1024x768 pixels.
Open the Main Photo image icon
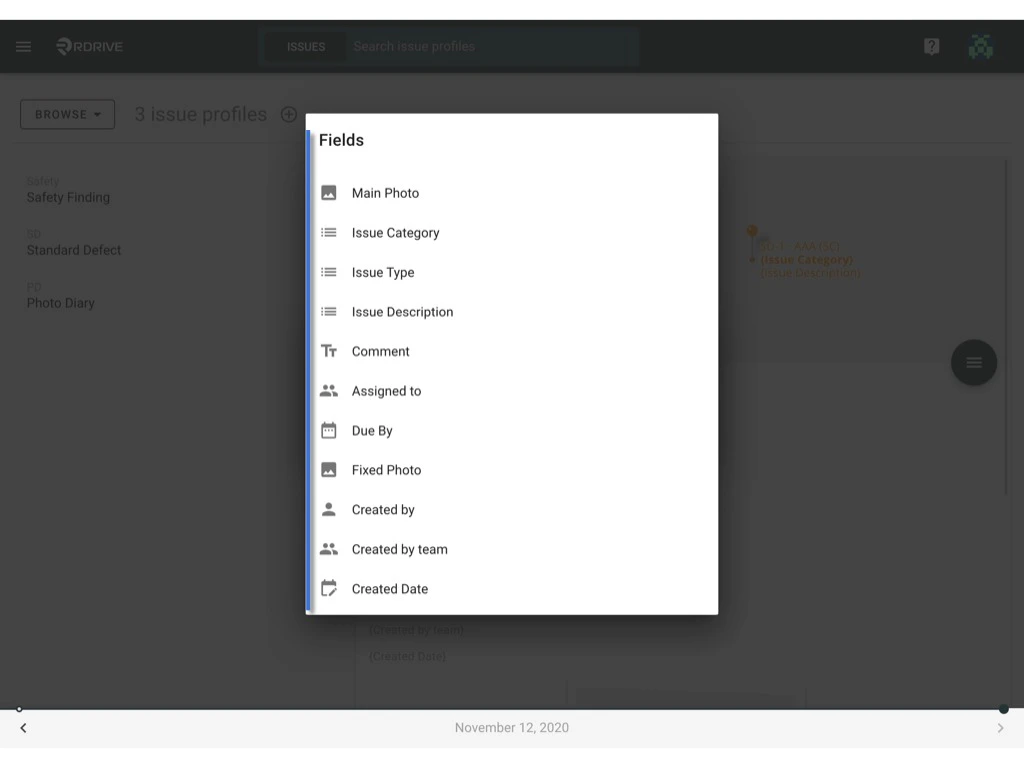(x=328, y=192)
